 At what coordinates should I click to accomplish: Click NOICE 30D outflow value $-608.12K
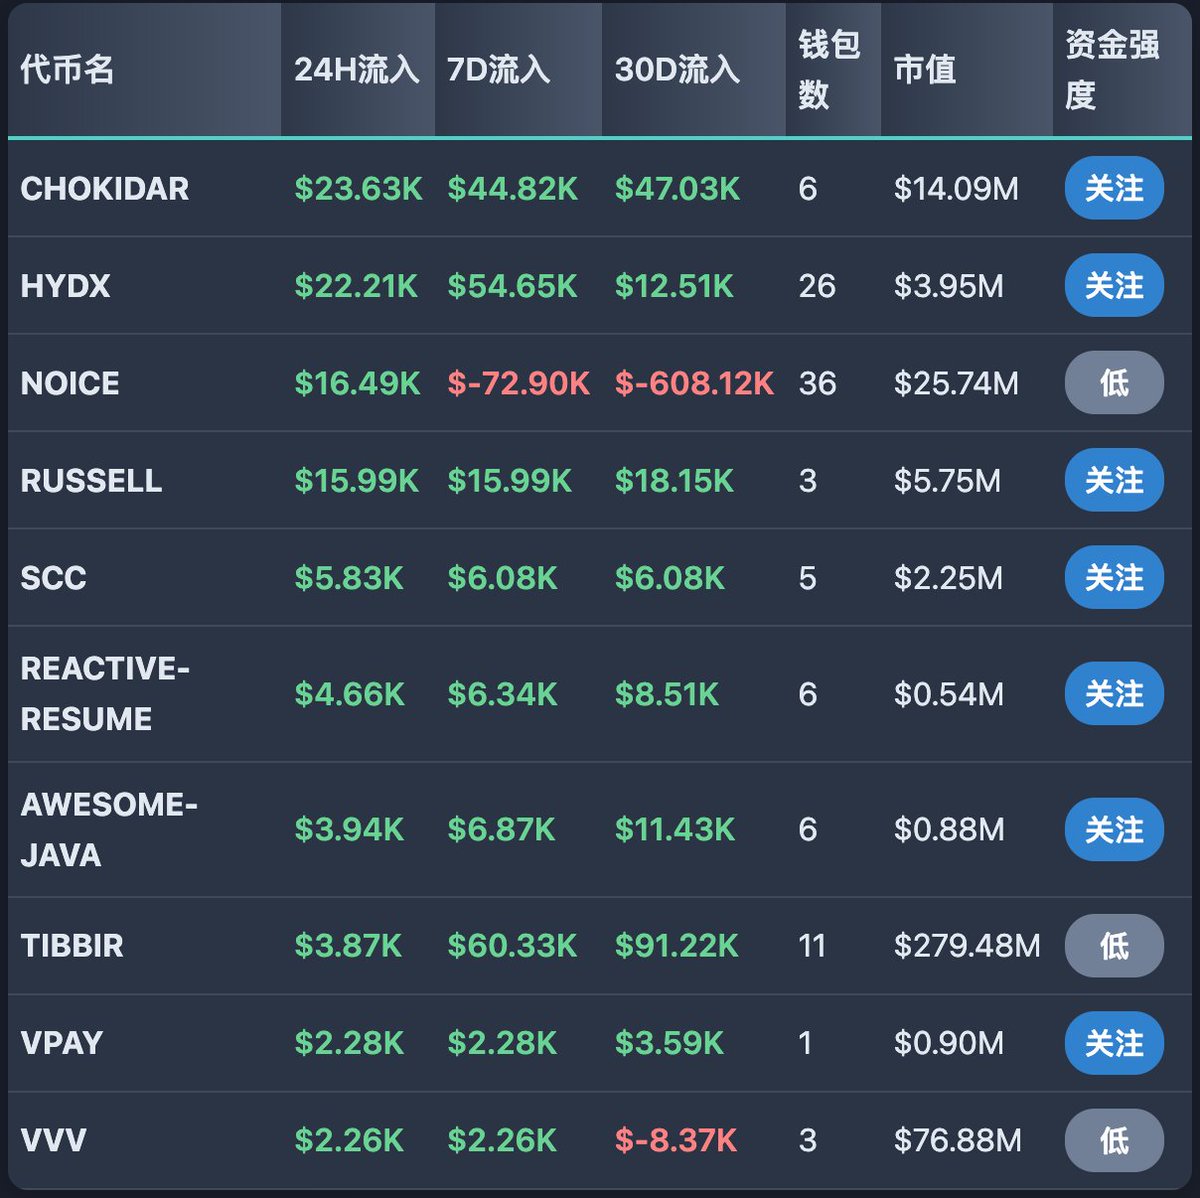[694, 384]
